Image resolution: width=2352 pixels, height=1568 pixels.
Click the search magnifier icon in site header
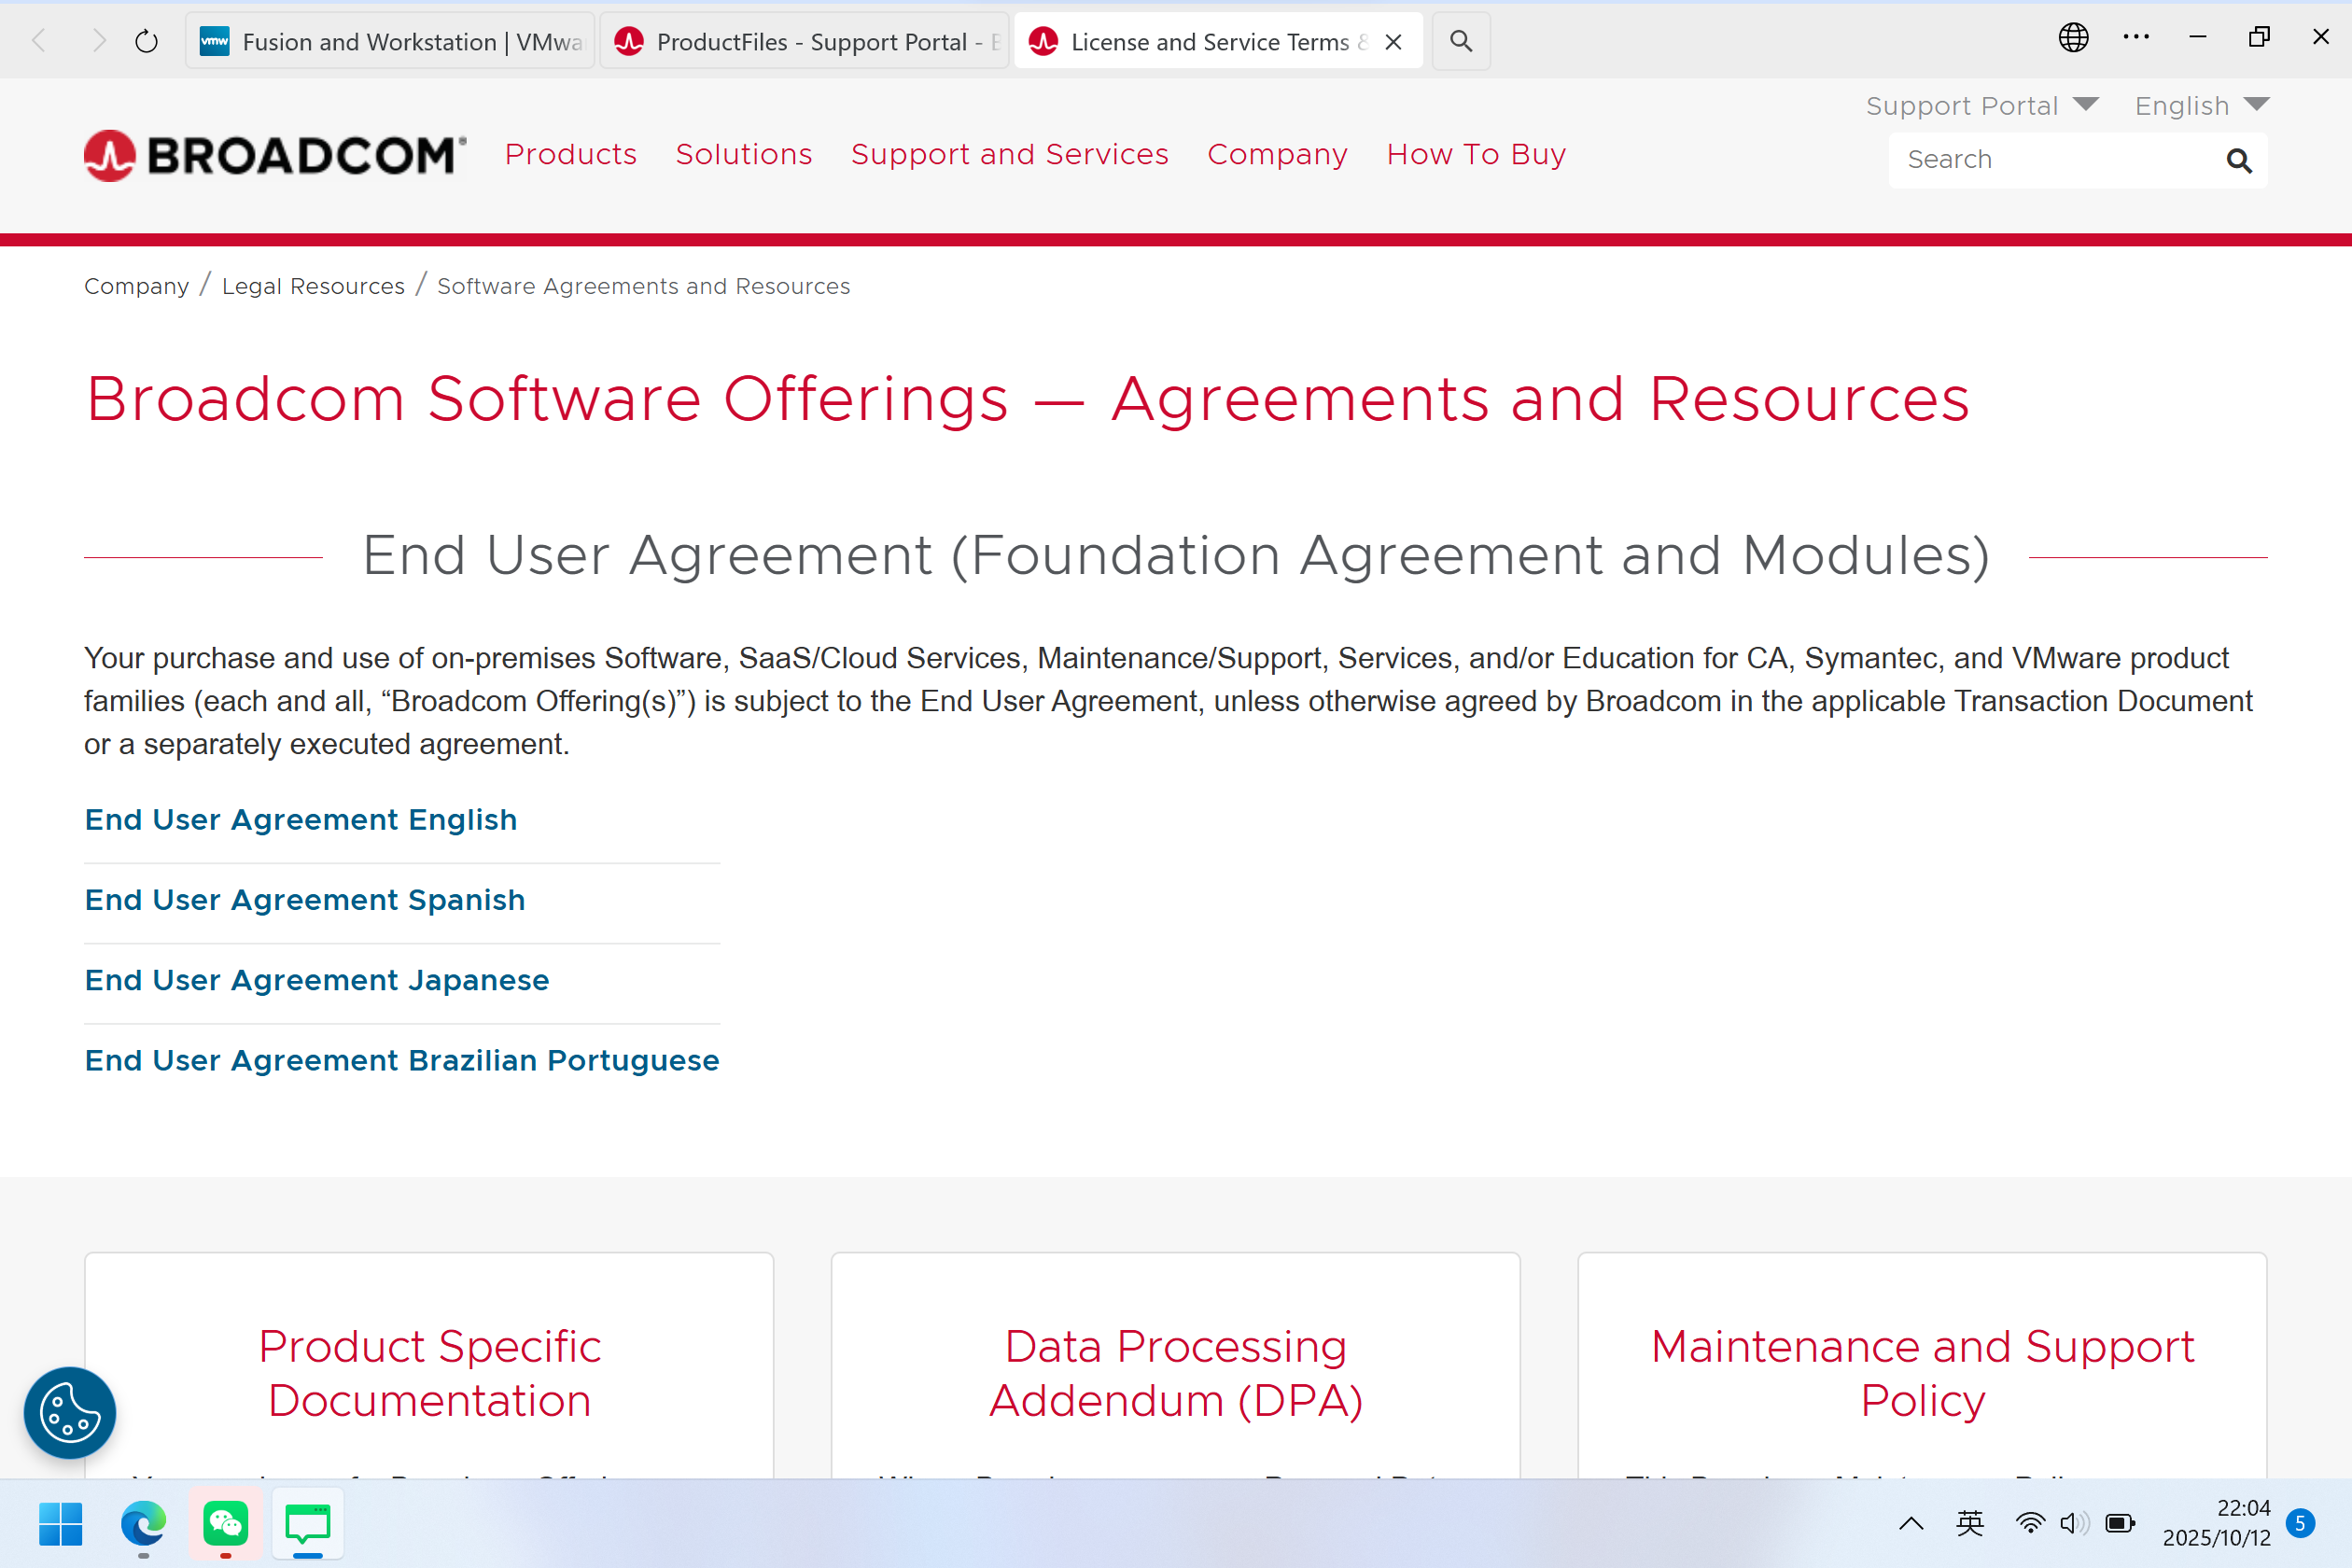tap(2238, 160)
